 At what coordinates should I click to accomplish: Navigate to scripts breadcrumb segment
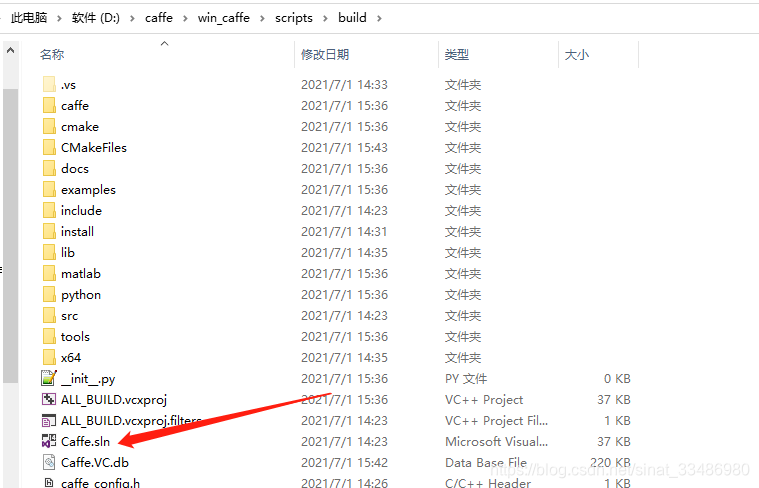click(294, 18)
